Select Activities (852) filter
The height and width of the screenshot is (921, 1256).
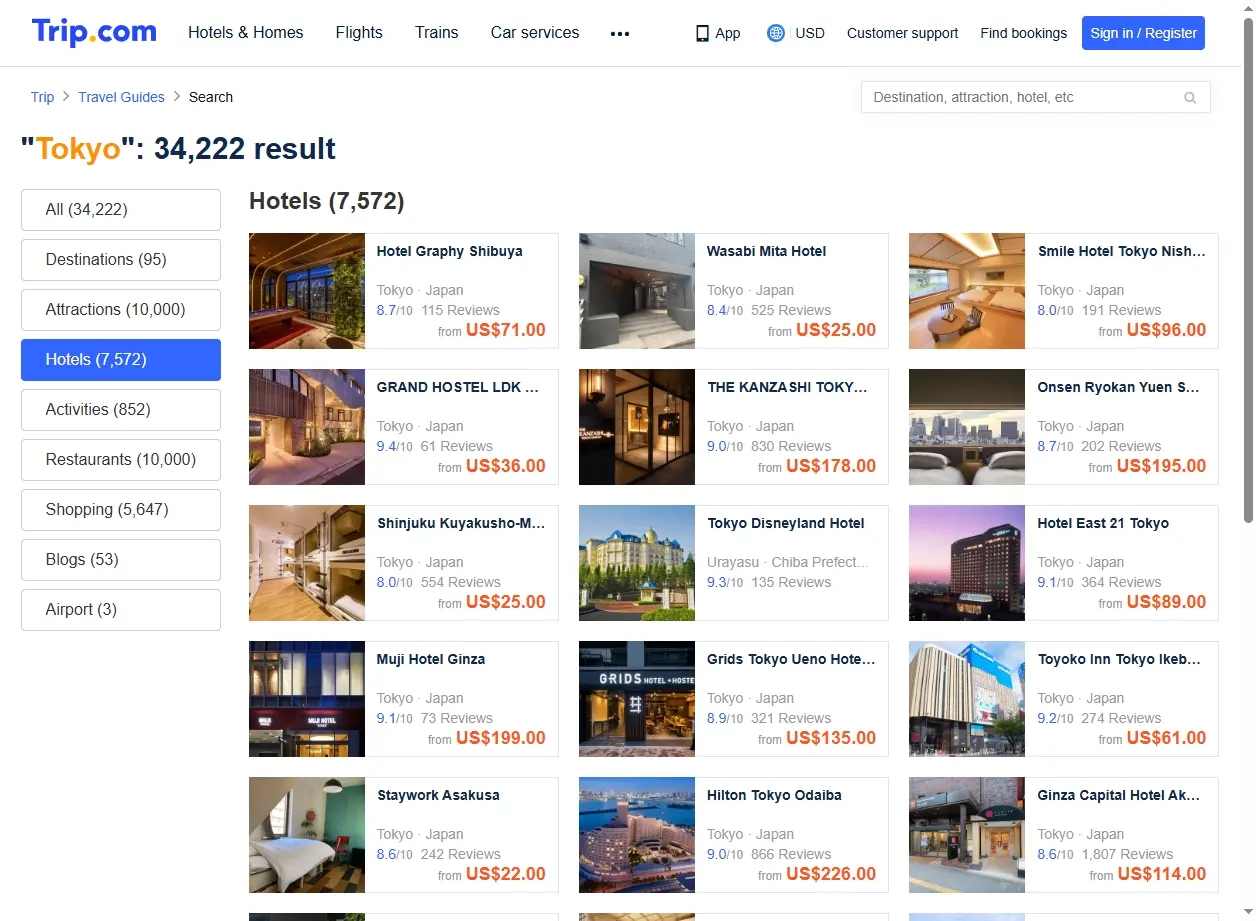(x=121, y=410)
